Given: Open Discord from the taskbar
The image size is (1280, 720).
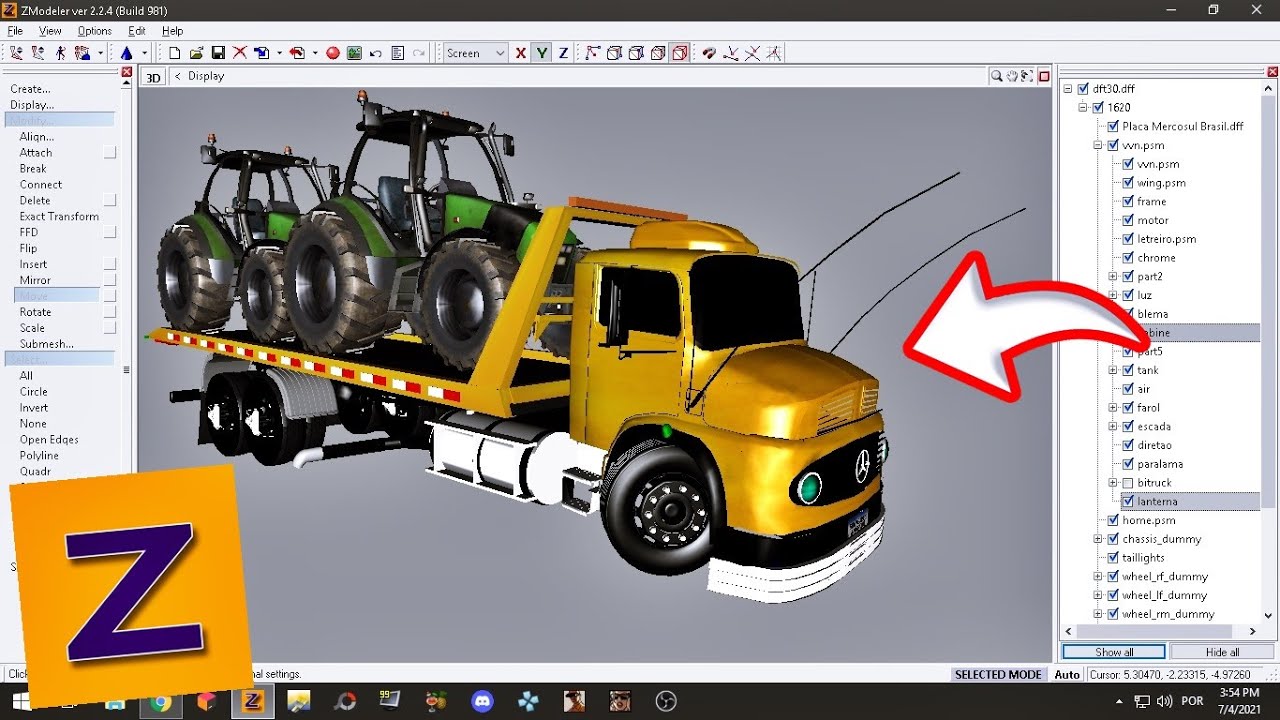Looking at the screenshot, I should 483,701.
